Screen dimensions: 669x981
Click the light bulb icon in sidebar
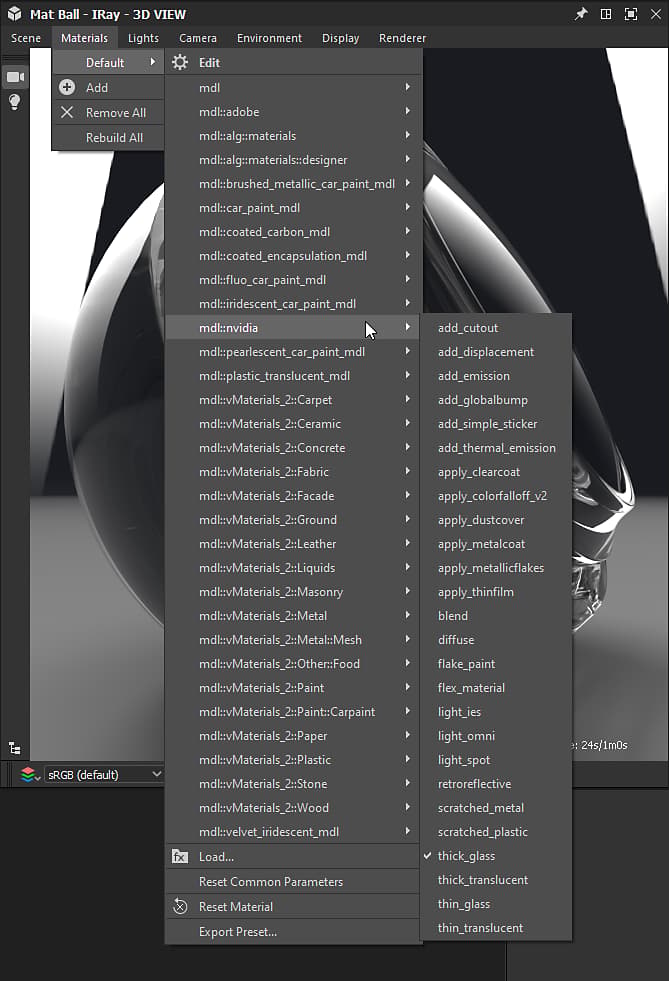click(x=15, y=101)
